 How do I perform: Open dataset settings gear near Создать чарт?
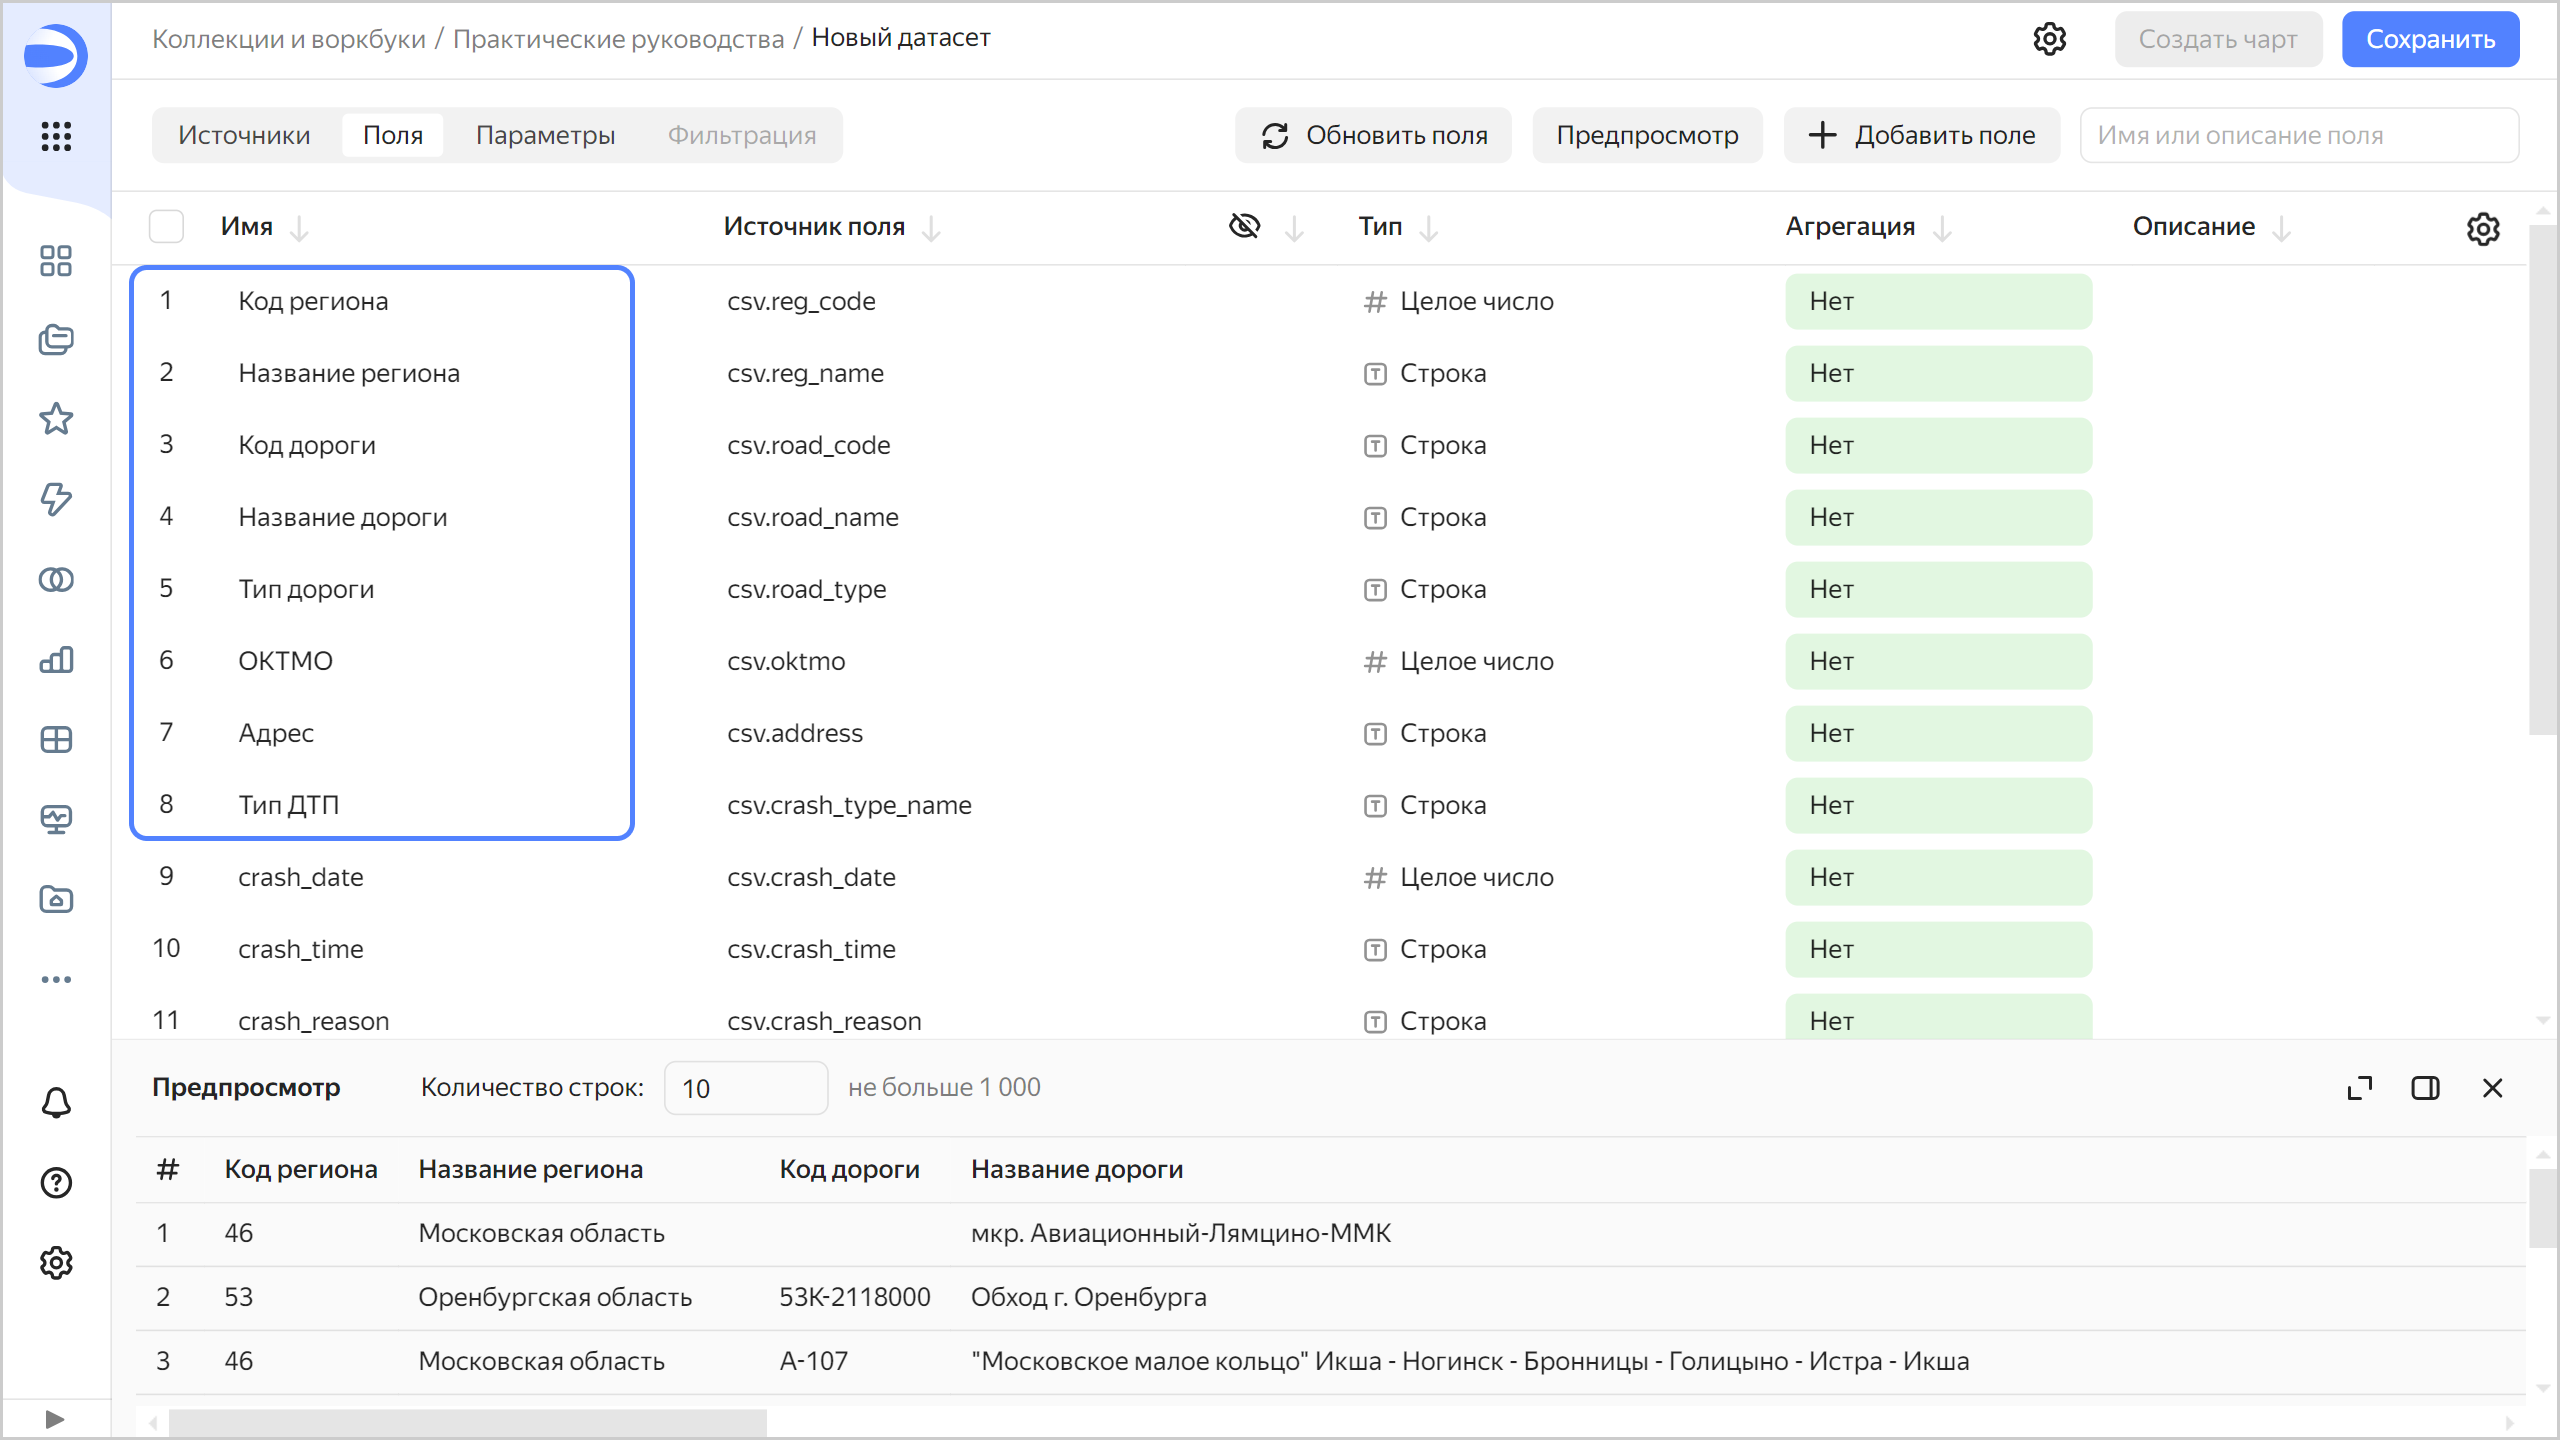click(x=2049, y=39)
